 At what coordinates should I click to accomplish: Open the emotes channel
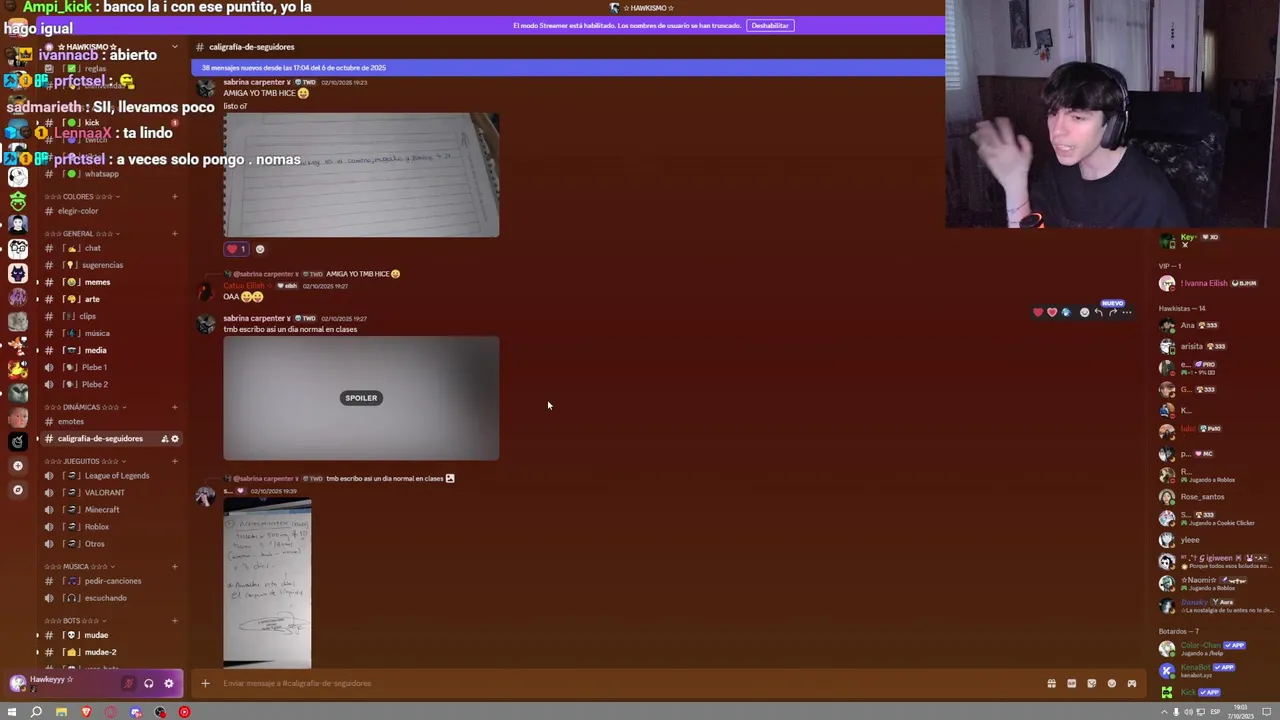pos(110,422)
